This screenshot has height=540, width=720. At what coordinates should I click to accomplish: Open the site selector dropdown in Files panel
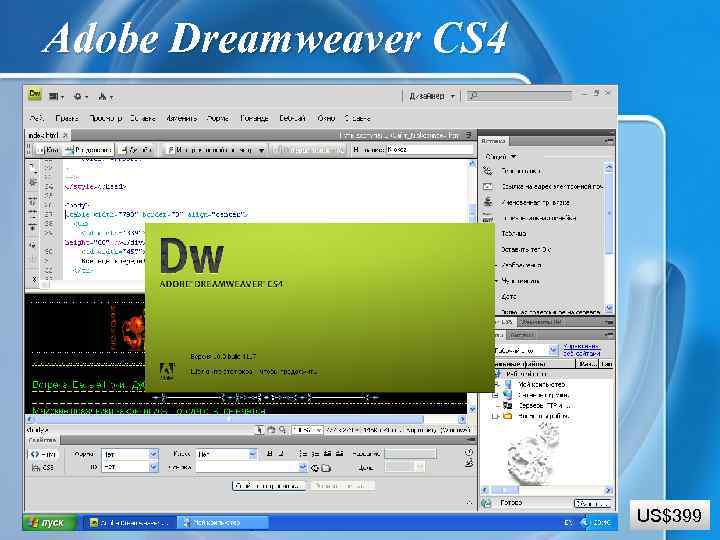tap(553, 350)
